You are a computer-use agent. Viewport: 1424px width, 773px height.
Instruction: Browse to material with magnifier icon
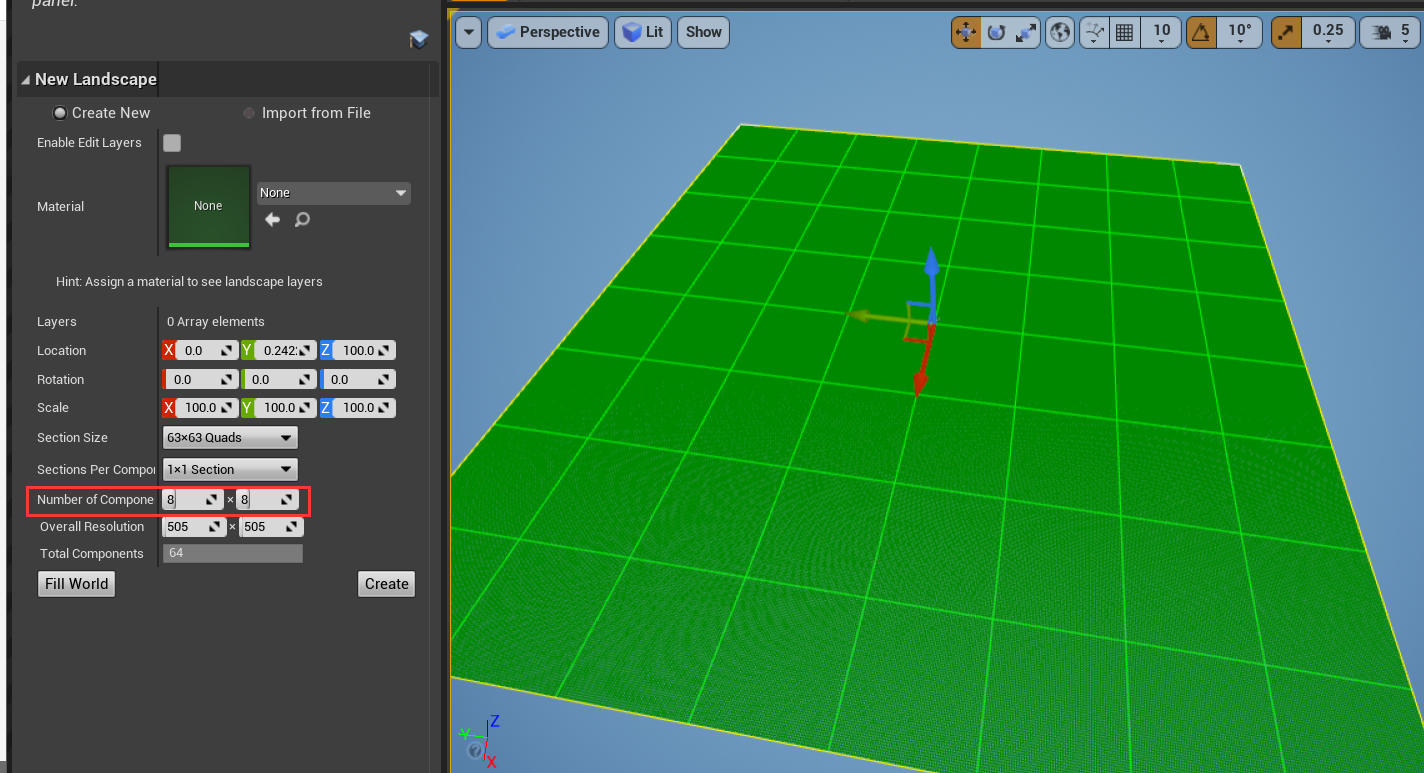(x=302, y=219)
